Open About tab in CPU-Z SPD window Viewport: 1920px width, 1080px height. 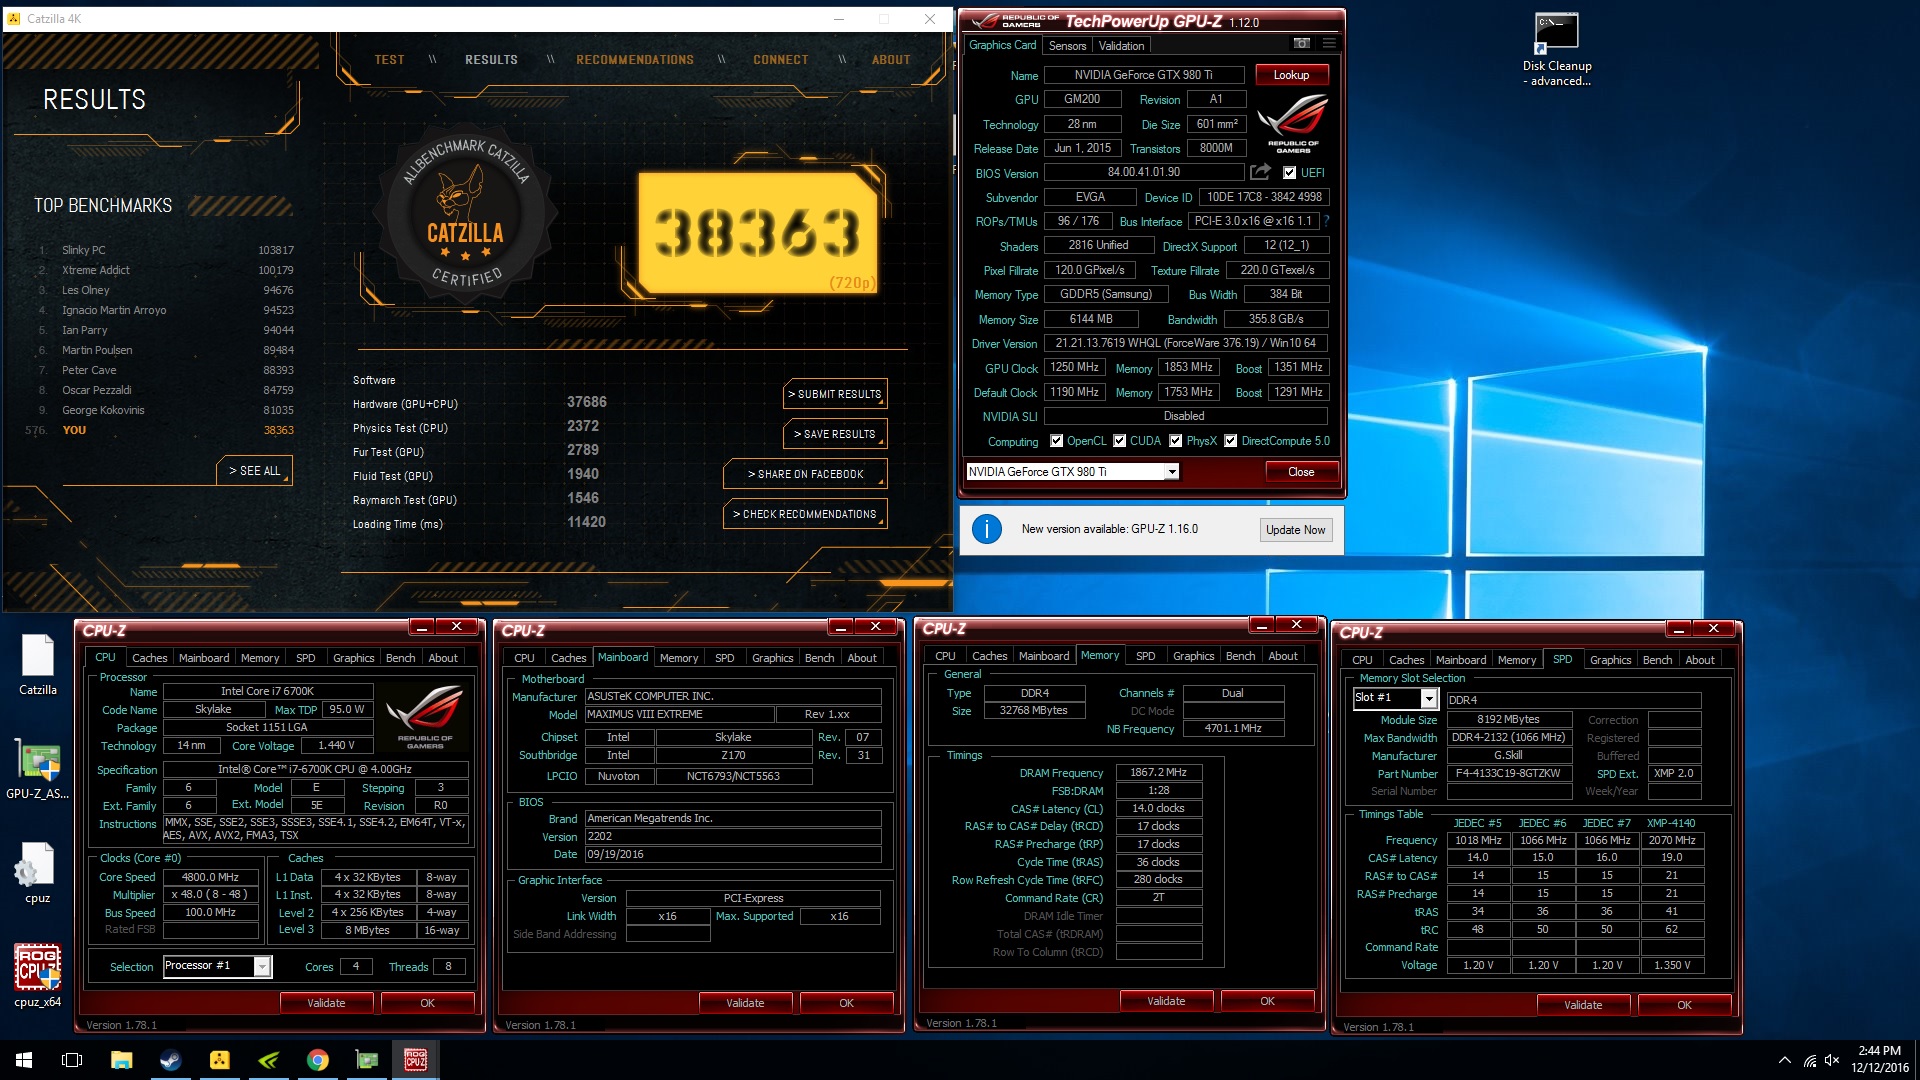click(x=1700, y=660)
